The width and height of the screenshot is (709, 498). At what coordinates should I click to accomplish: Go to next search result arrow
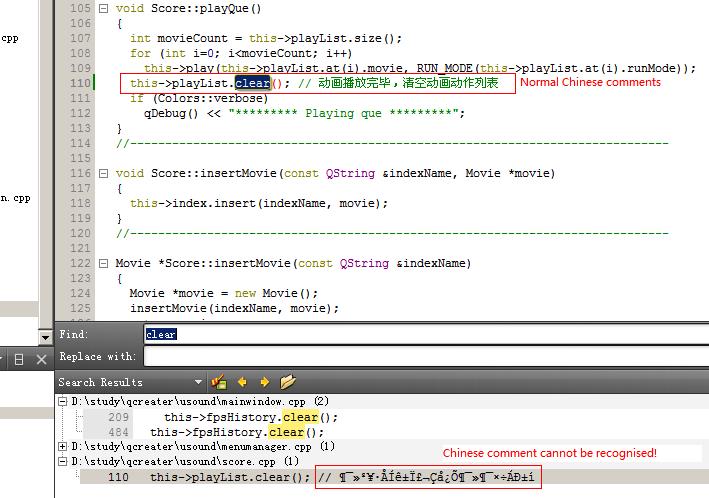(264, 382)
